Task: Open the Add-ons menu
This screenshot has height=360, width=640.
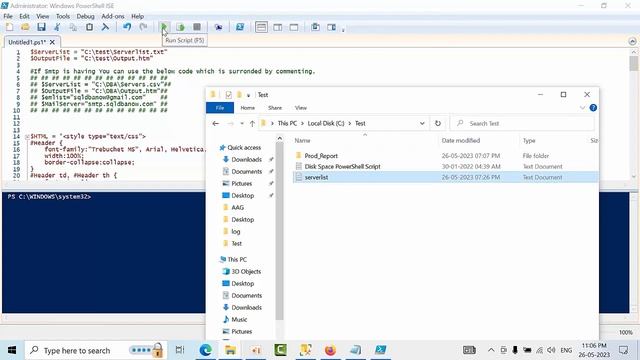Action: point(113,16)
